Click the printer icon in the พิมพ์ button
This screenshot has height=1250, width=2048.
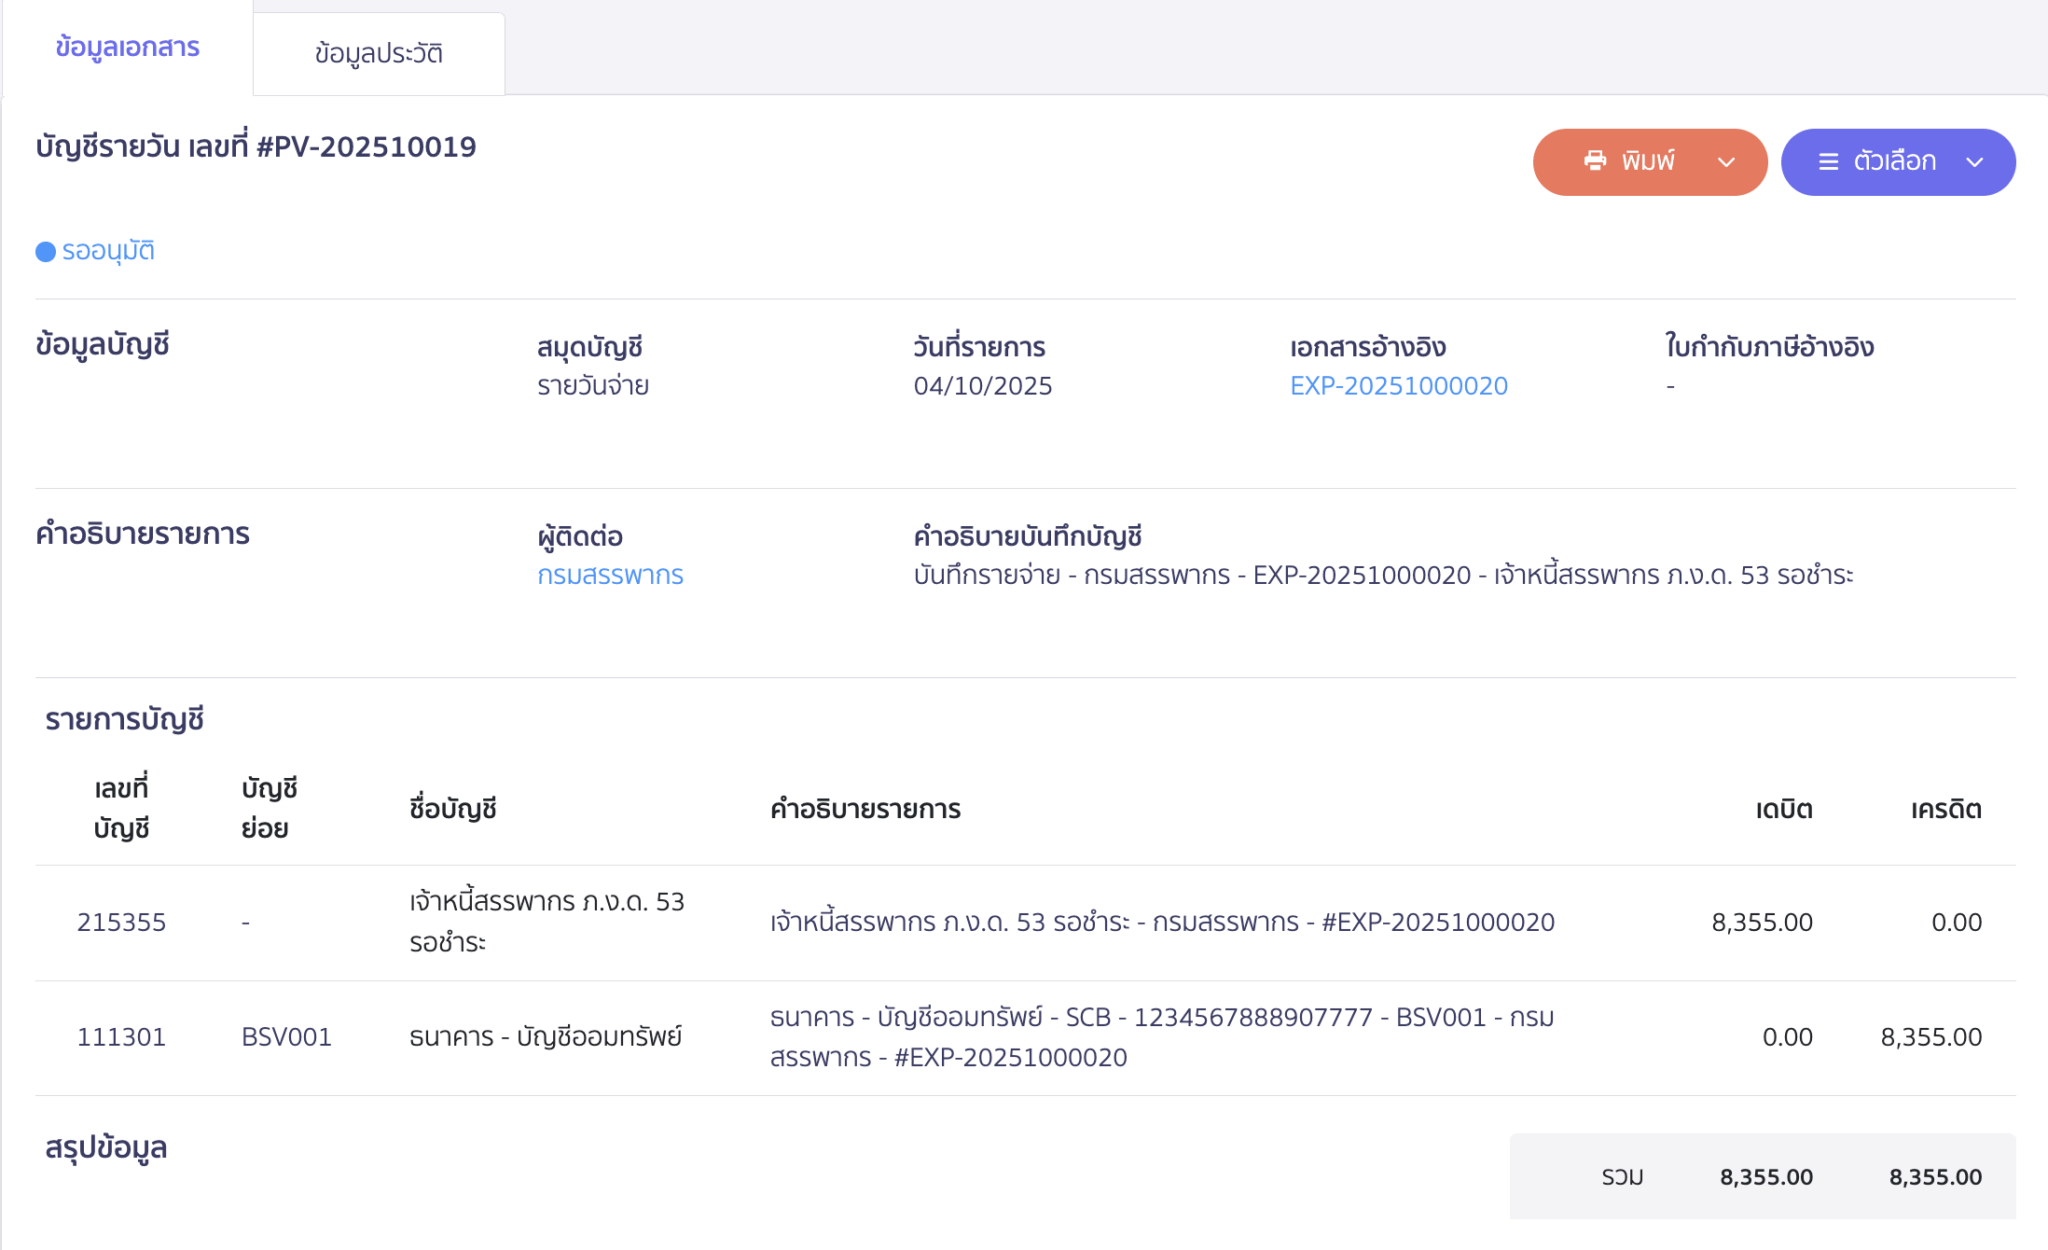point(1594,161)
